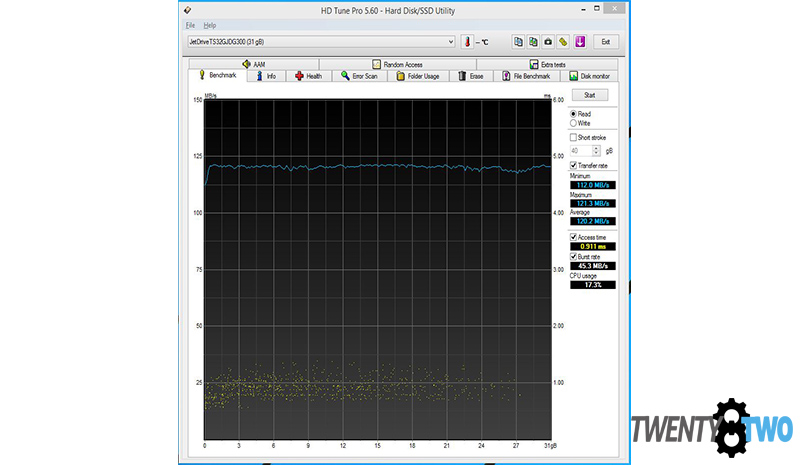Enable the Short stroke checkbox
This screenshot has height=465, width=800.
(x=573, y=137)
